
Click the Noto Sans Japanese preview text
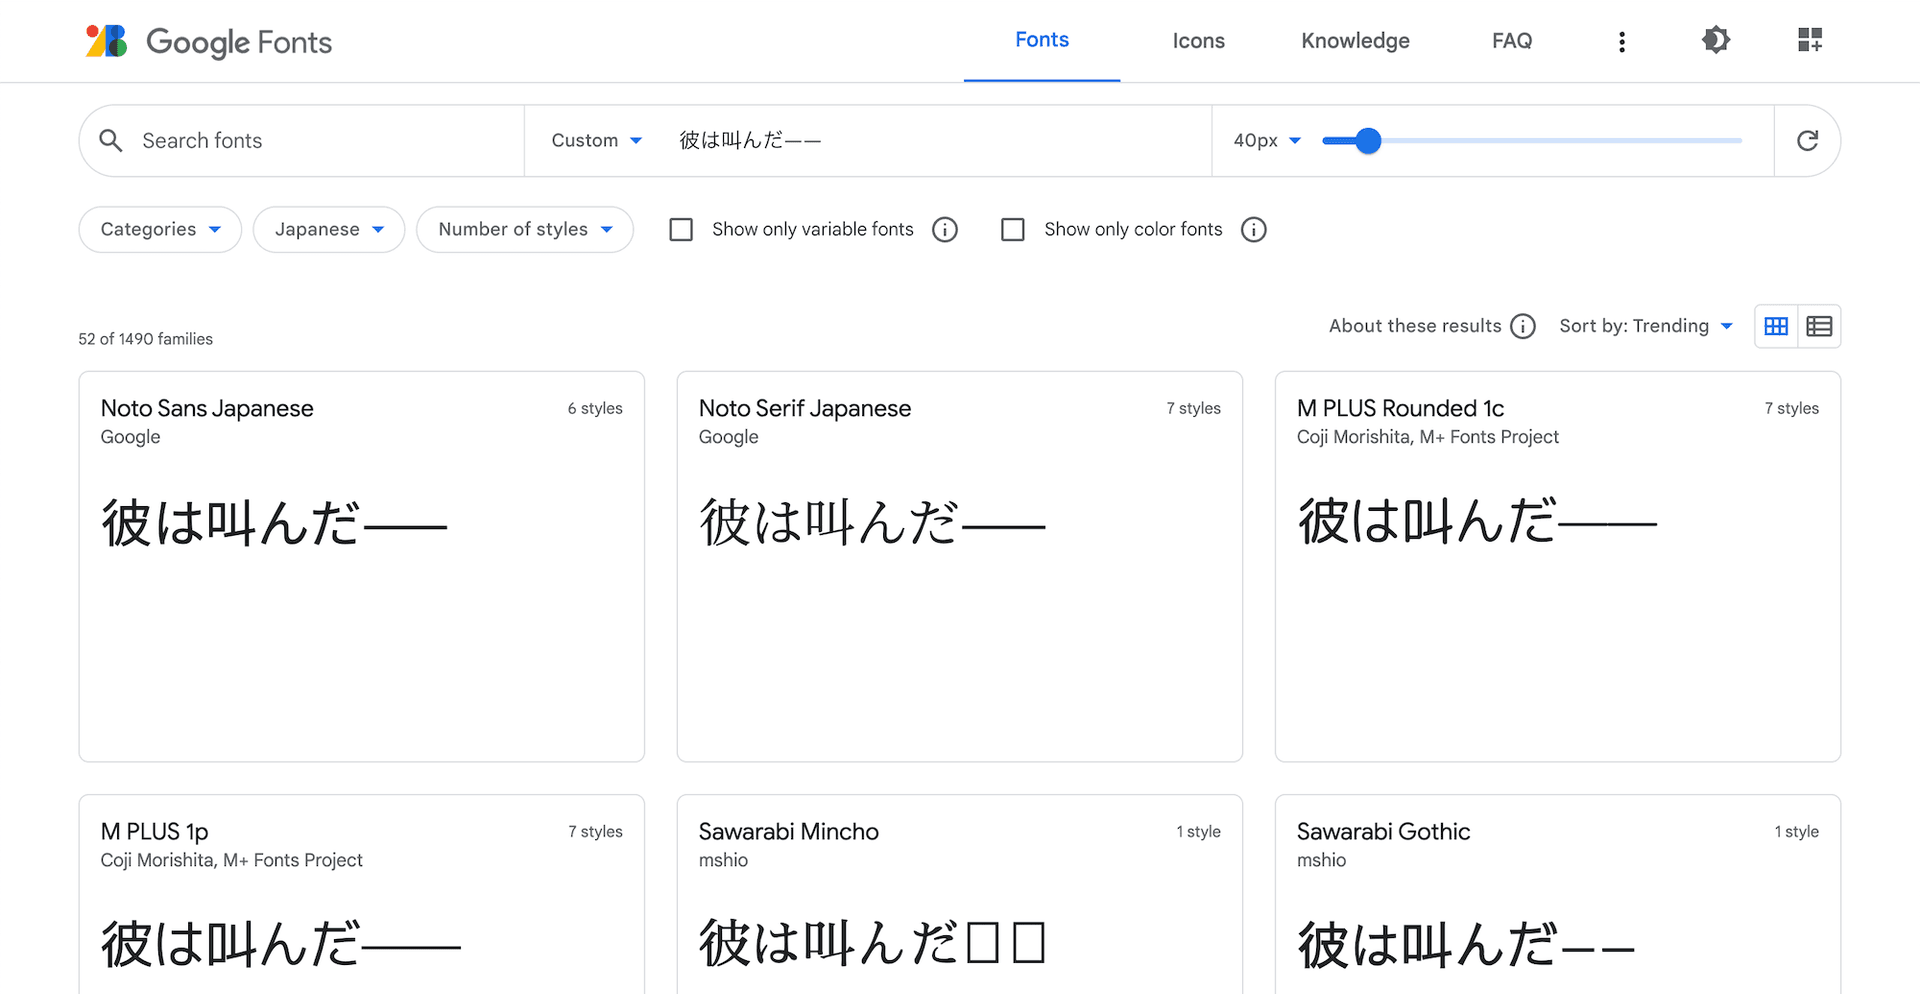(x=274, y=523)
